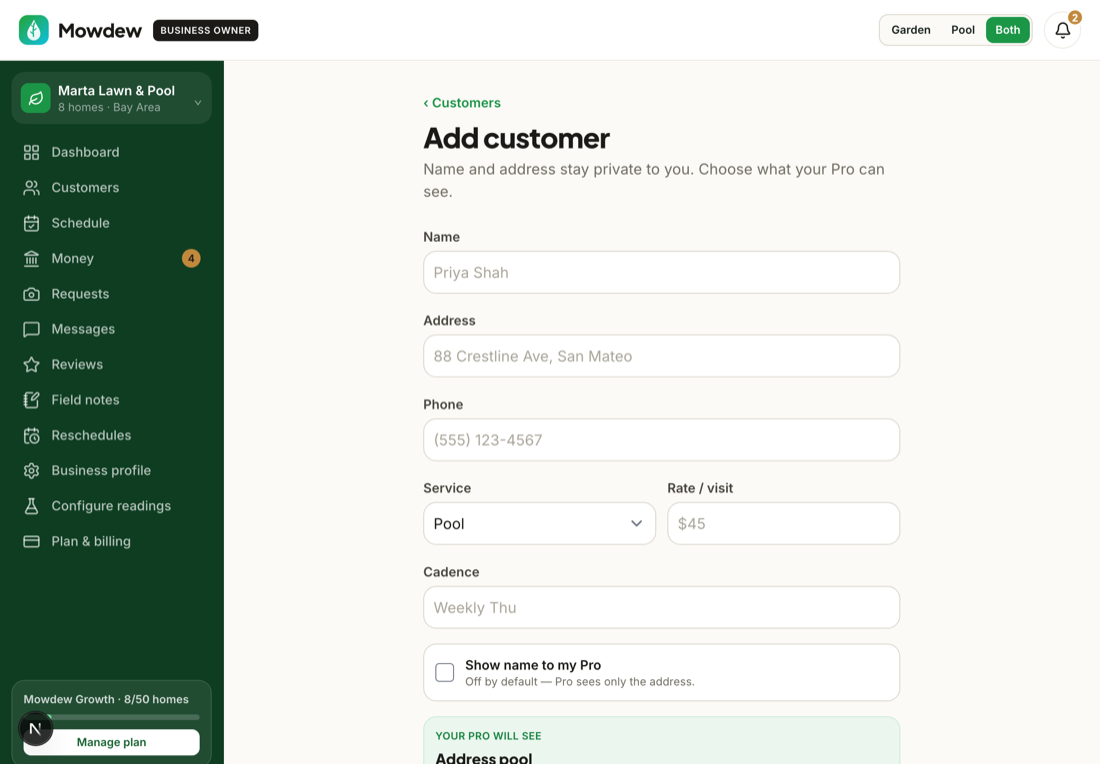This screenshot has height=764, width=1100.
Task: Go to Customers in the sidebar
Action: point(112,187)
